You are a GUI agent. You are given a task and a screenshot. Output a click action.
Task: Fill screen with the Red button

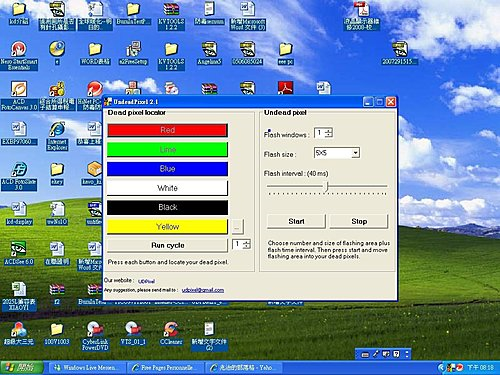167,130
